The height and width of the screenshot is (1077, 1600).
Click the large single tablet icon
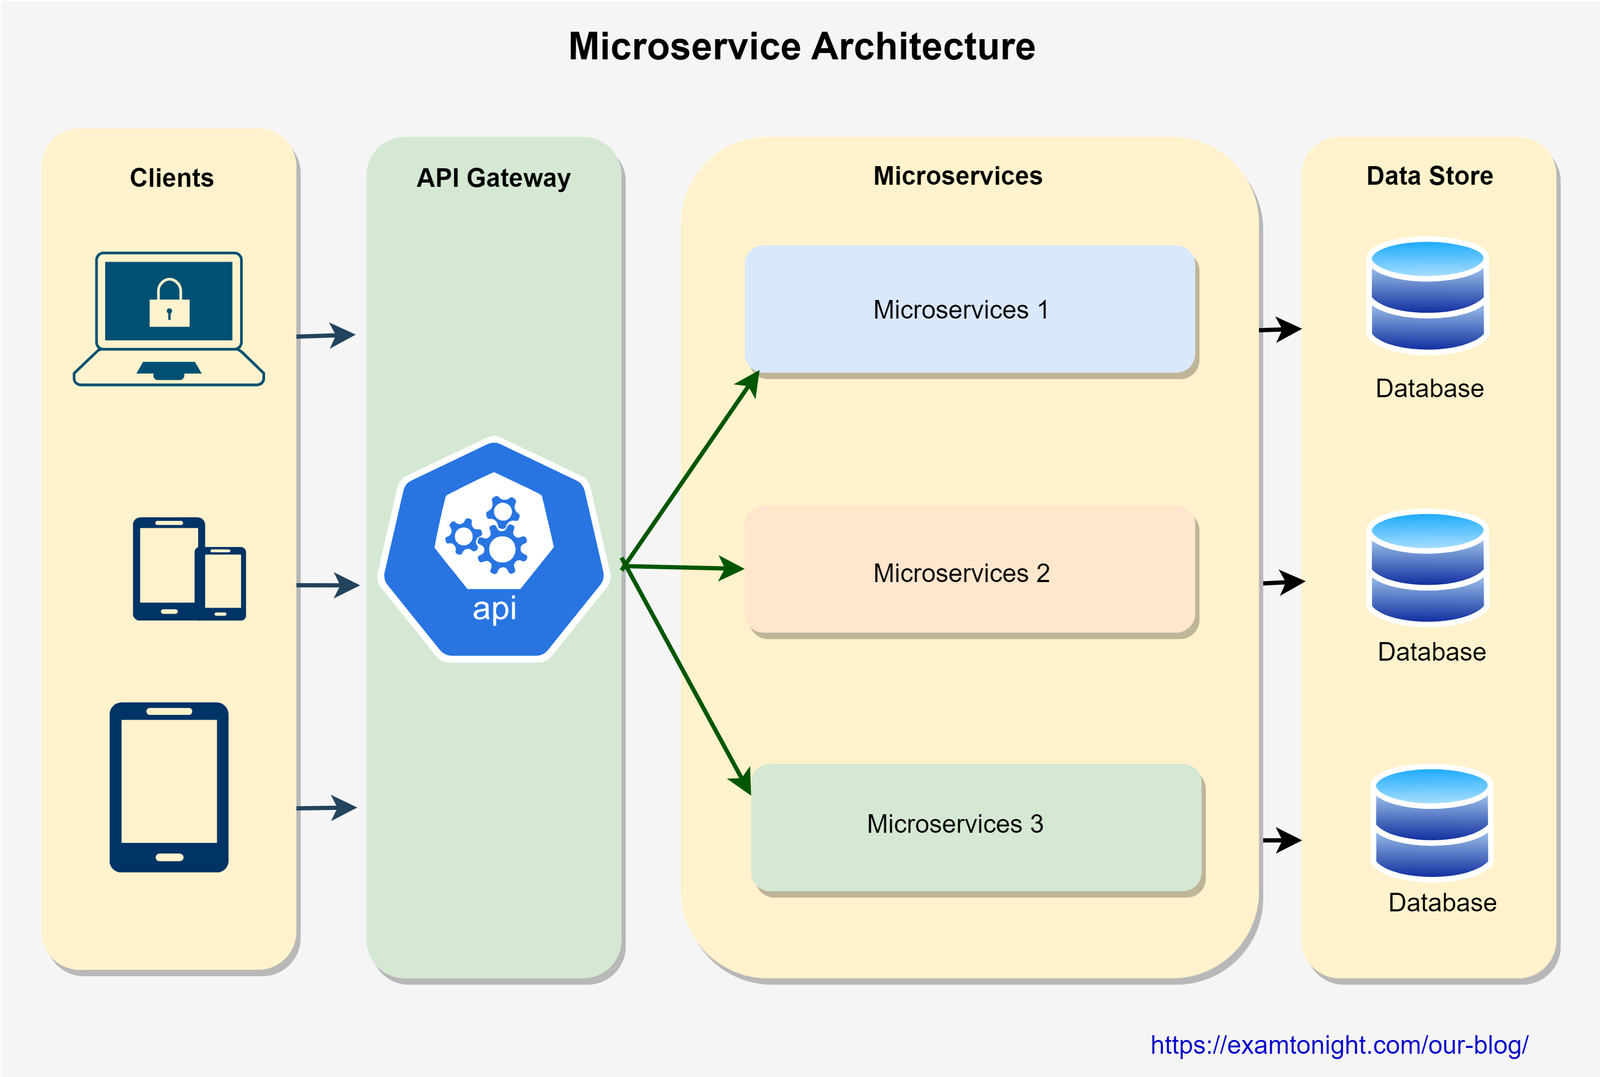click(x=169, y=787)
